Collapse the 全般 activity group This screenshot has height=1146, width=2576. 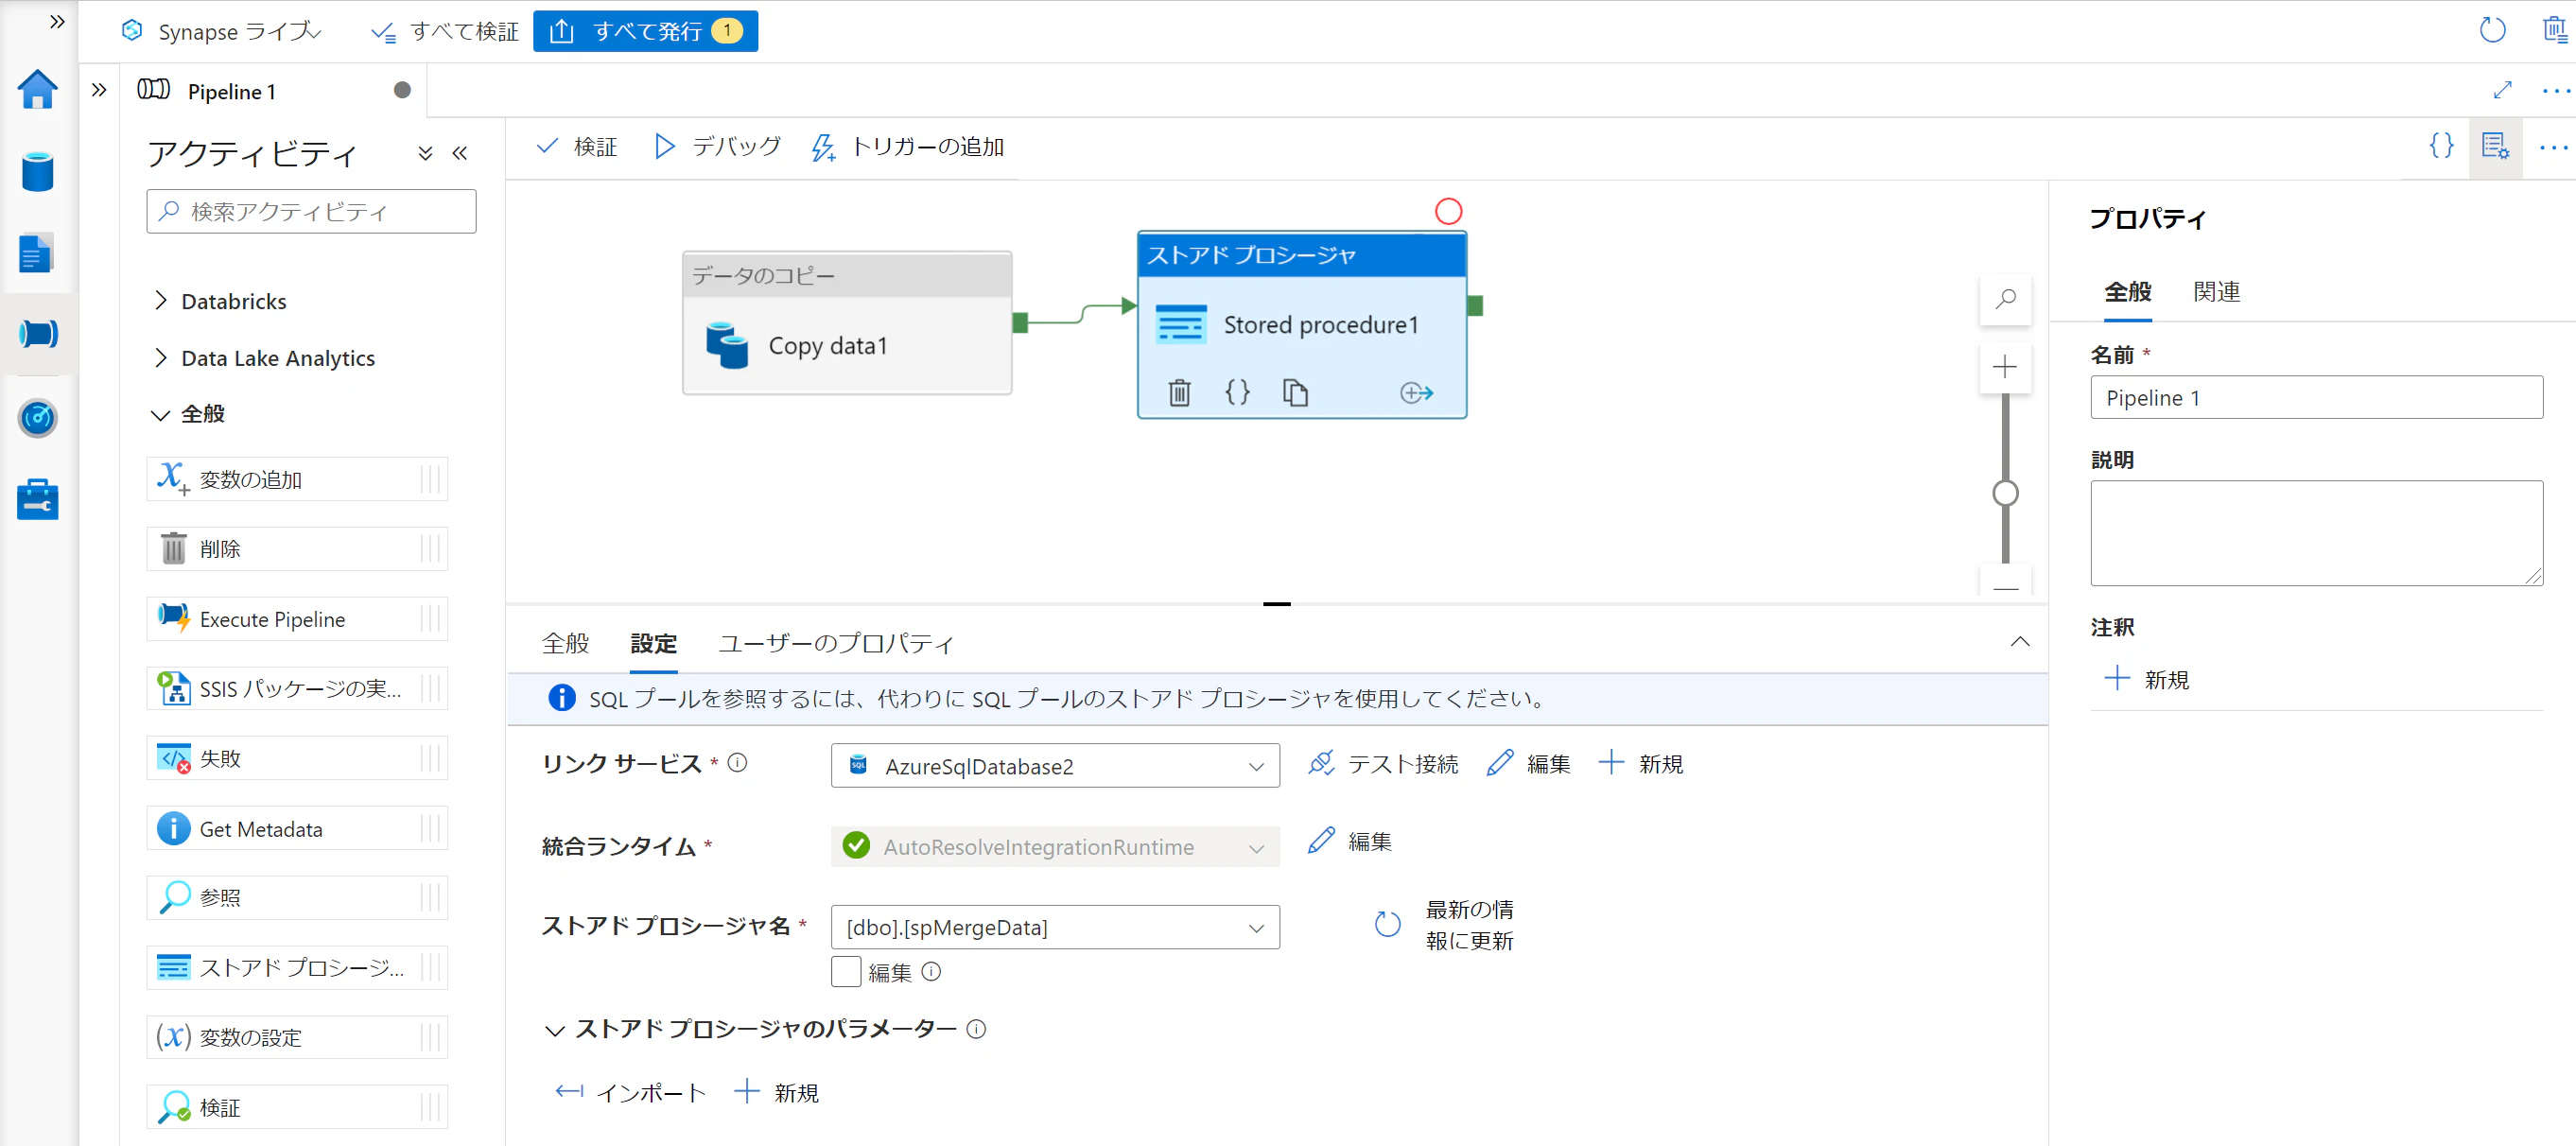(x=160, y=414)
